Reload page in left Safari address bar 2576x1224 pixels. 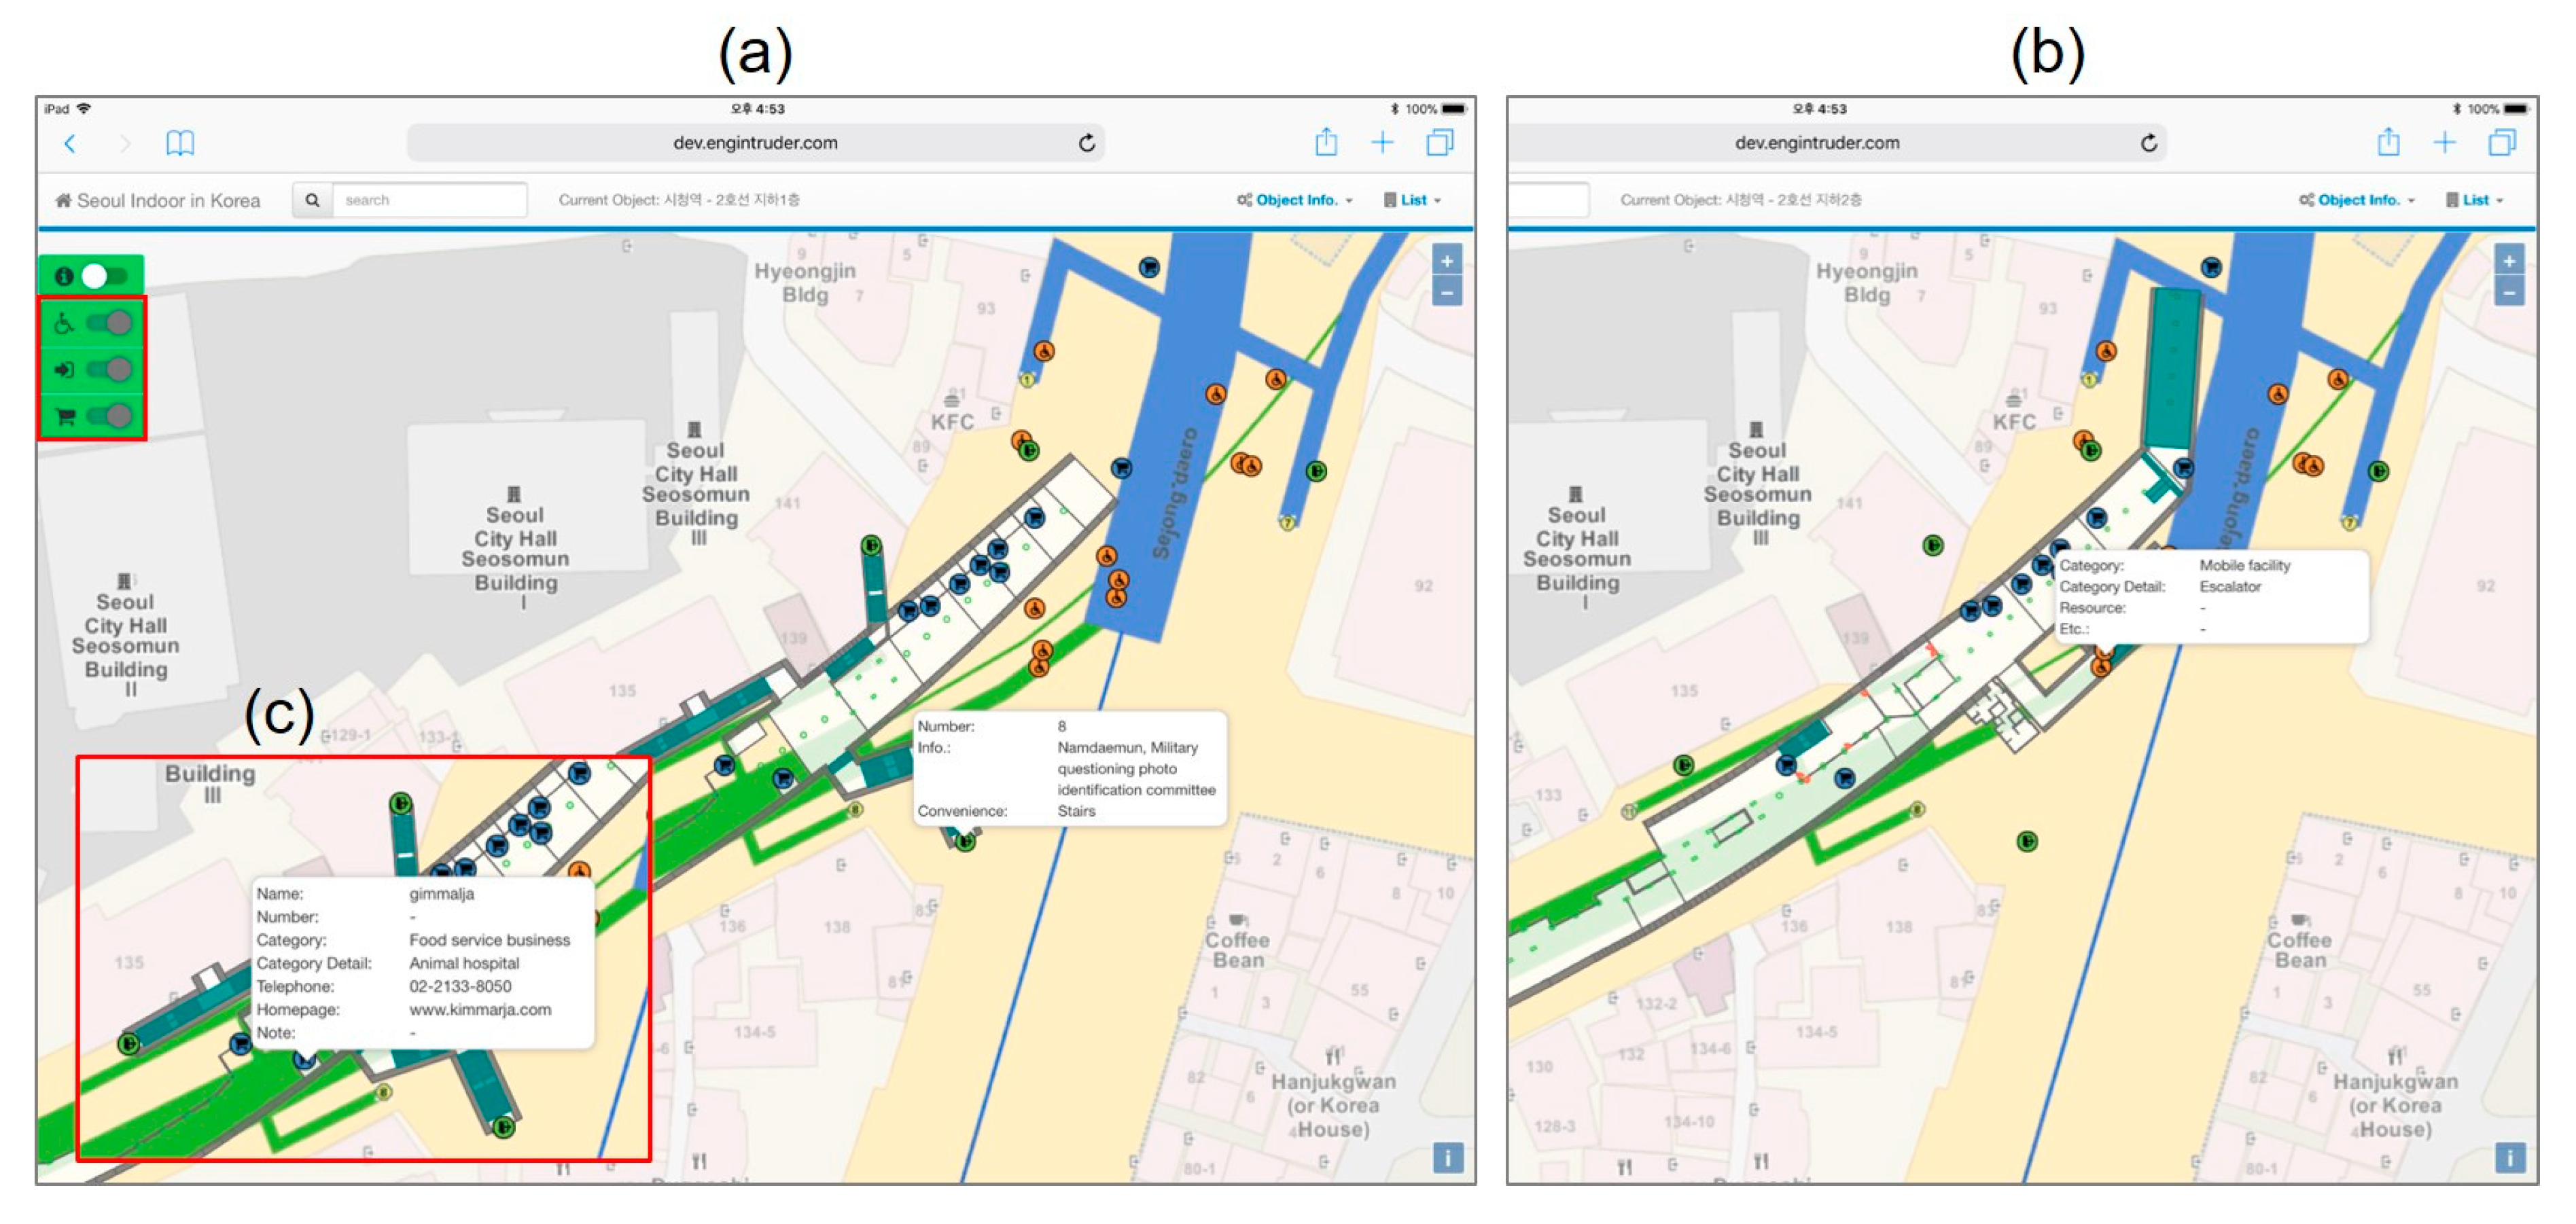click(x=1087, y=143)
